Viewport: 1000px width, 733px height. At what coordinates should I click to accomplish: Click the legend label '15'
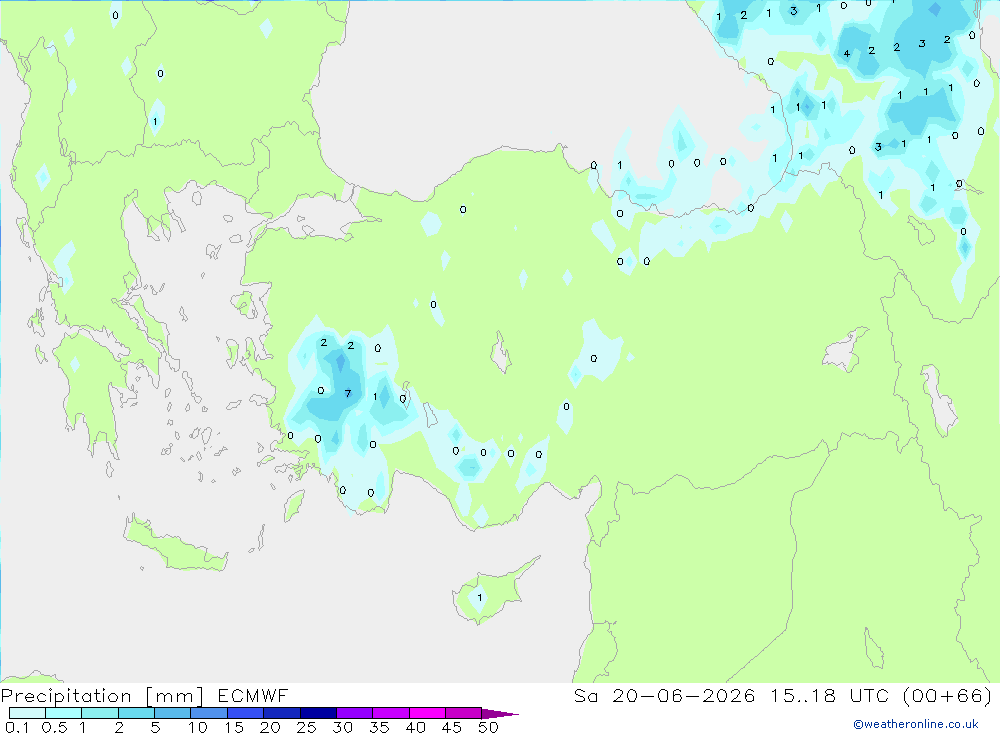(x=234, y=727)
